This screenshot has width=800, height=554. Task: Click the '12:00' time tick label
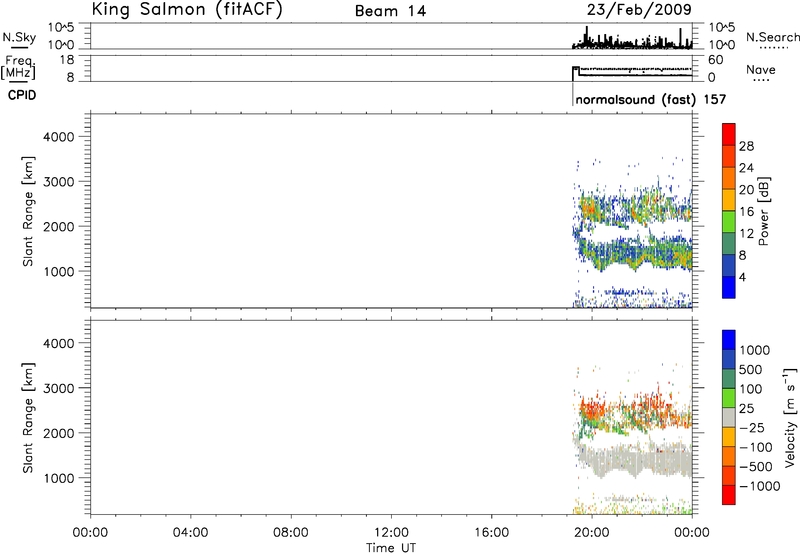click(x=391, y=533)
